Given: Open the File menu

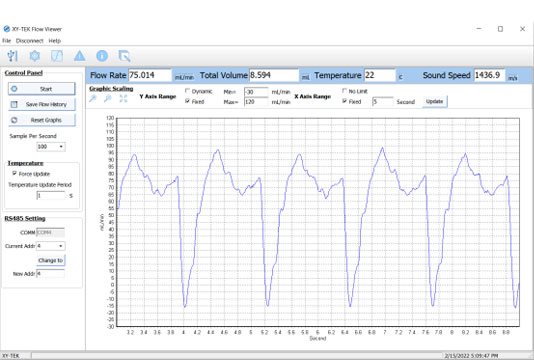Looking at the screenshot, I should [x=6, y=41].
